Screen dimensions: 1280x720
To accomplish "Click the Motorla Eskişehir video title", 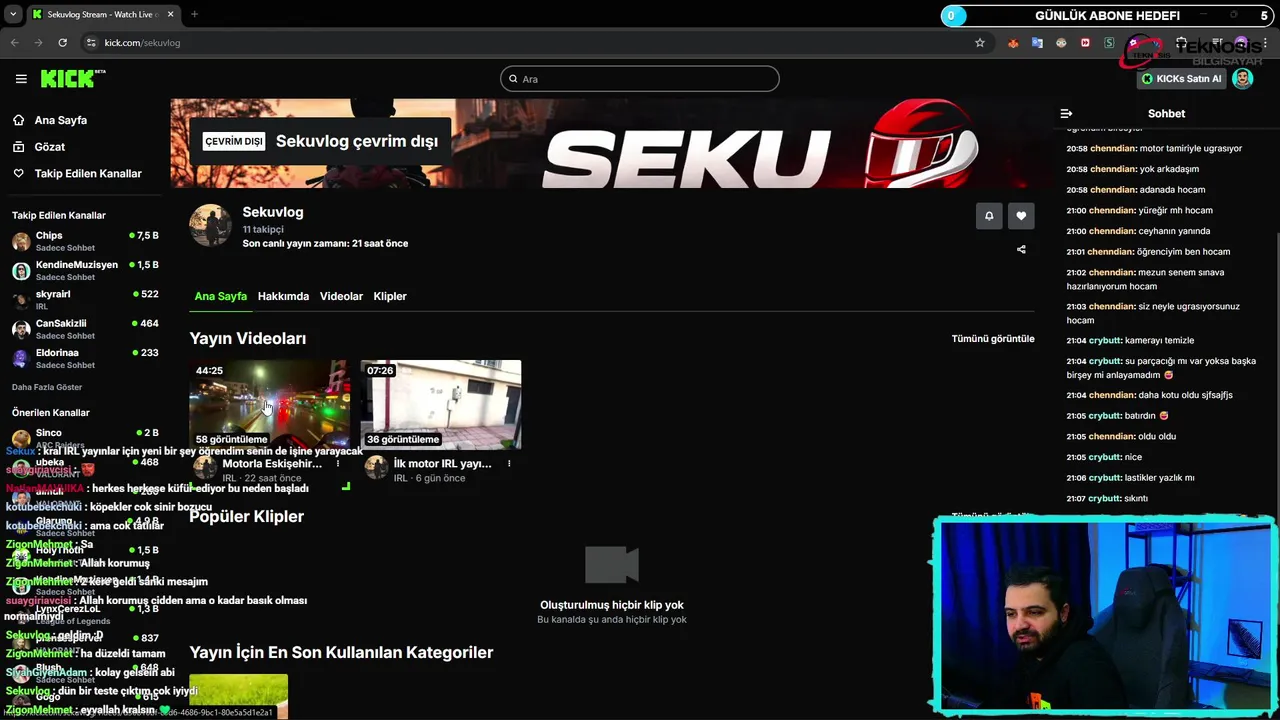I will pos(272,464).
